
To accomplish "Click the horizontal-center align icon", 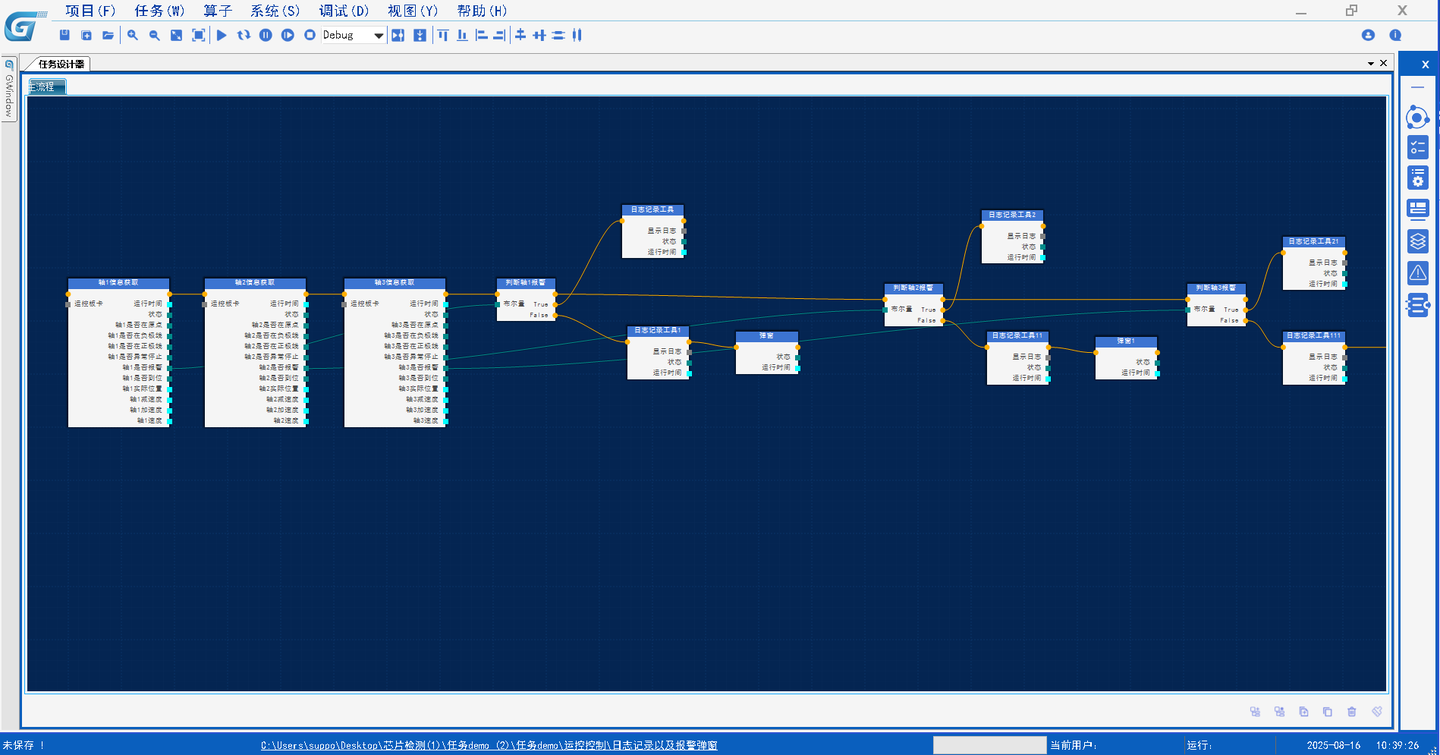I will (539, 35).
